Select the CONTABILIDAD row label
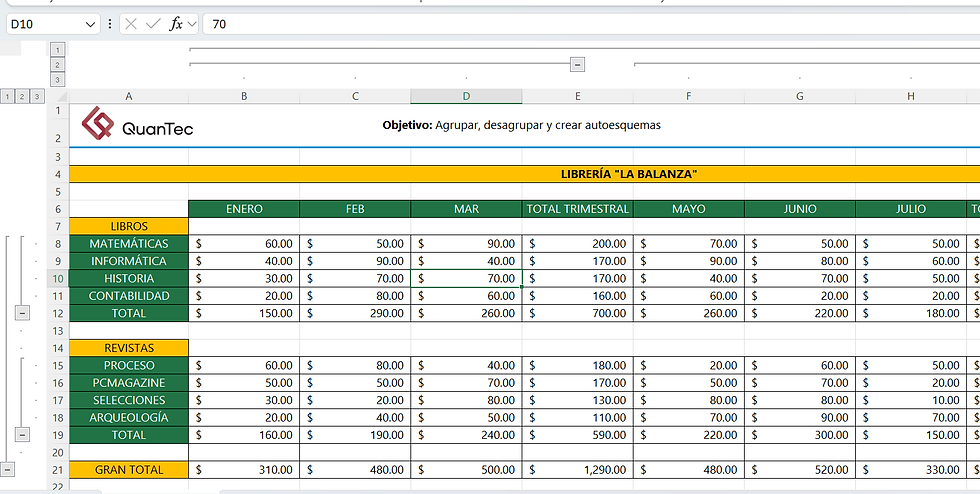The height and width of the screenshot is (494, 980). pyautogui.click(x=129, y=296)
